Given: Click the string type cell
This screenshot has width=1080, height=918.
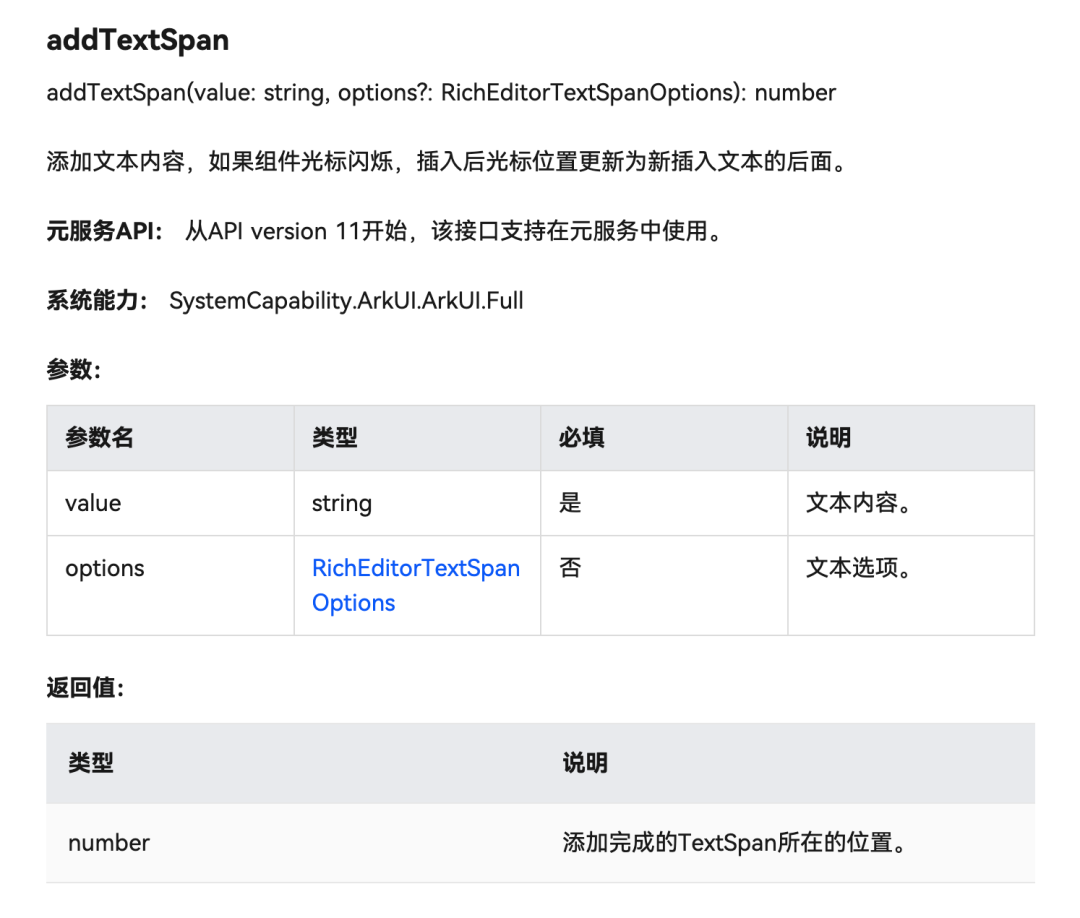Looking at the screenshot, I should (x=342, y=503).
